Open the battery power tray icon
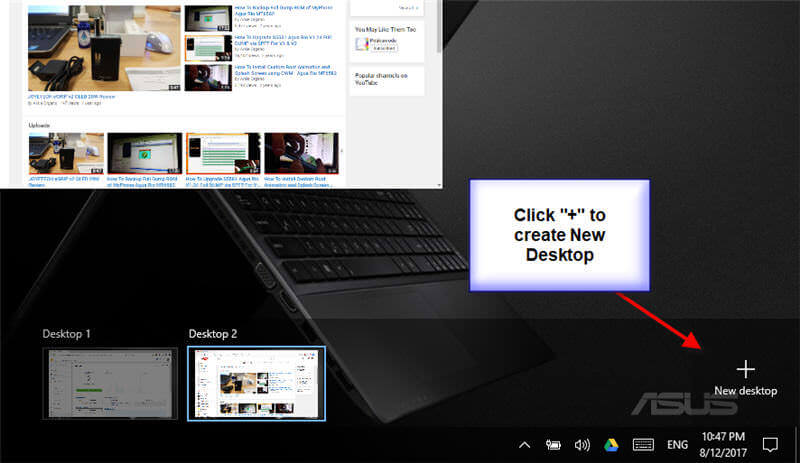Viewport: 800px width, 463px height. pyautogui.click(x=553, y=445)
